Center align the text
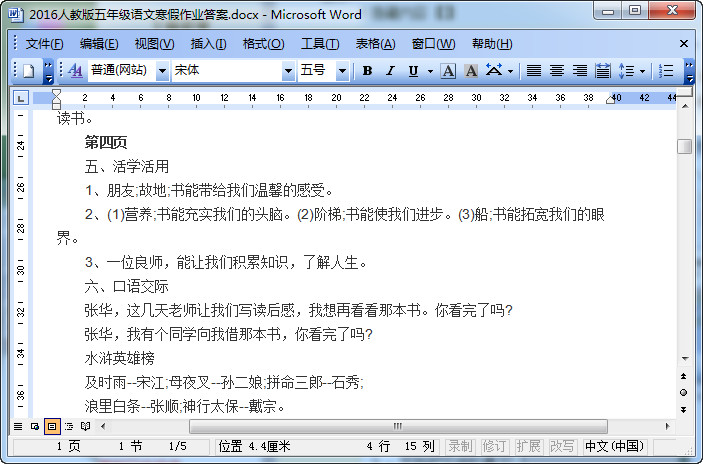Image resolution: width=703 pixels, height=464 pixels. [557, 71]
